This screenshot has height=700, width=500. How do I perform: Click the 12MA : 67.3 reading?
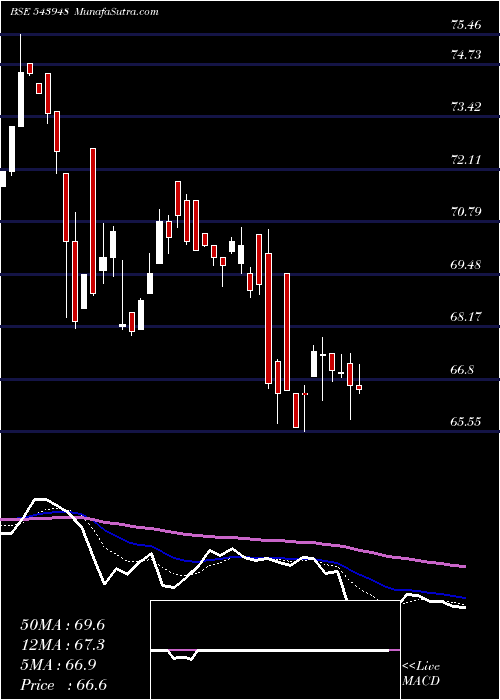click(62, 645)
